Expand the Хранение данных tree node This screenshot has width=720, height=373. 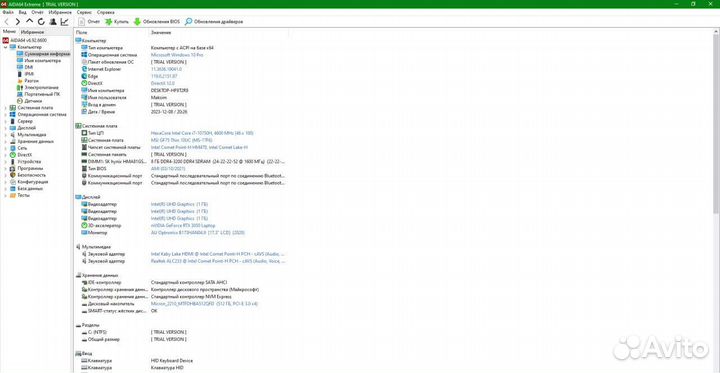tap(5, 141)
